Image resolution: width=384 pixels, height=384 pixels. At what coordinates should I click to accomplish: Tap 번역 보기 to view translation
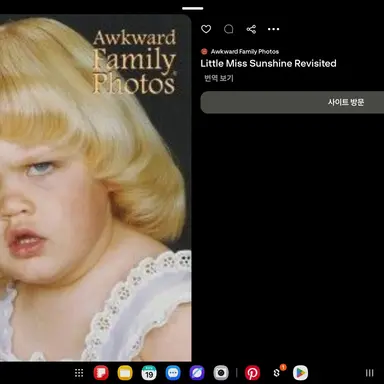coord(219,78)
